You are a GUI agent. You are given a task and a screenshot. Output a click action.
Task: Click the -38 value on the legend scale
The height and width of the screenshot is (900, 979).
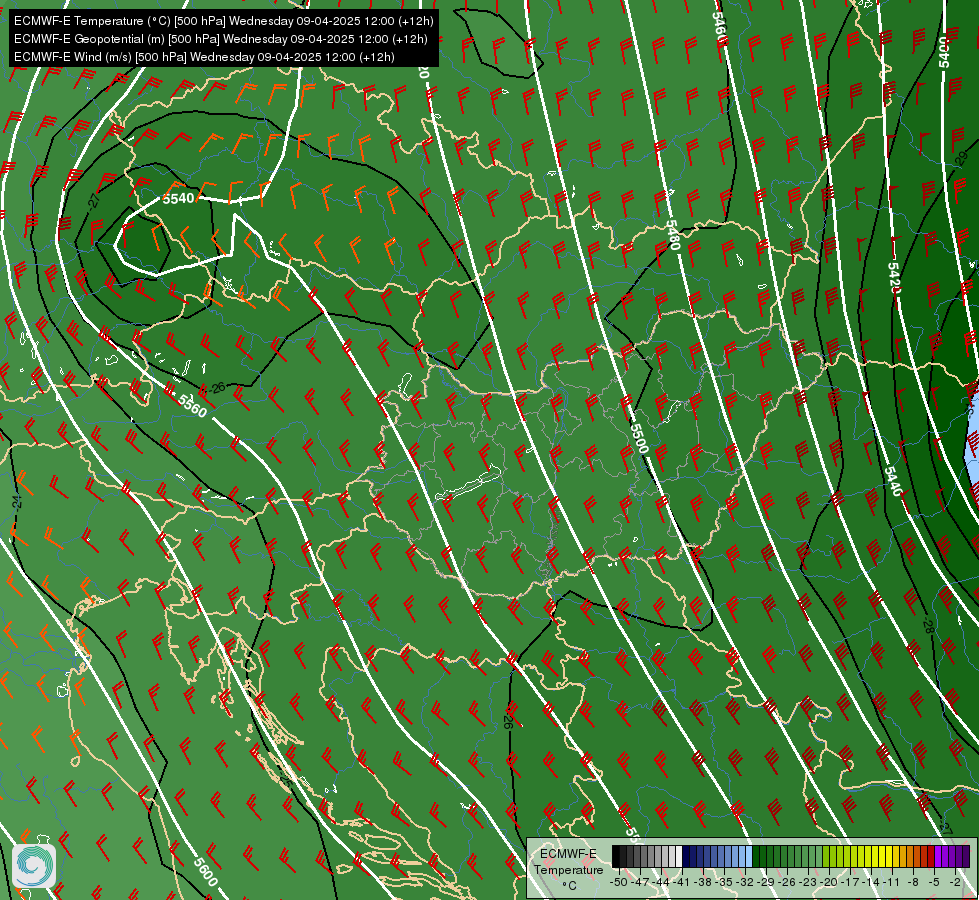[702, 882]
